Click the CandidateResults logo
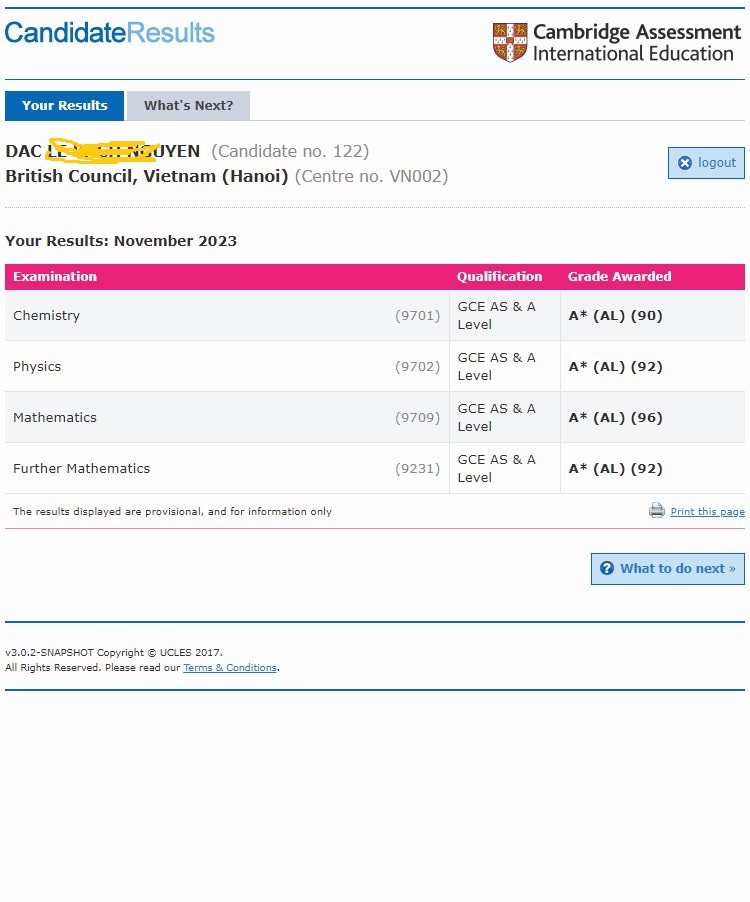 [110, 33]
